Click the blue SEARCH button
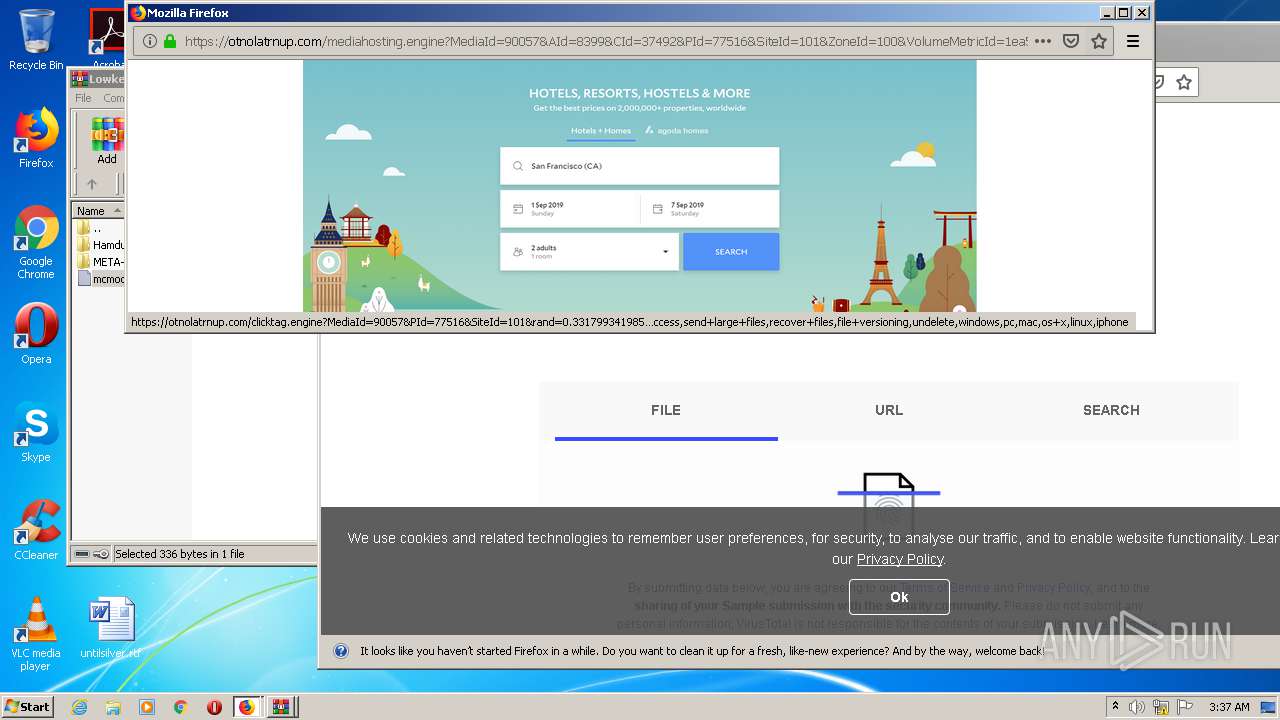The image size is (1280, 720). [x=731, y=251]
